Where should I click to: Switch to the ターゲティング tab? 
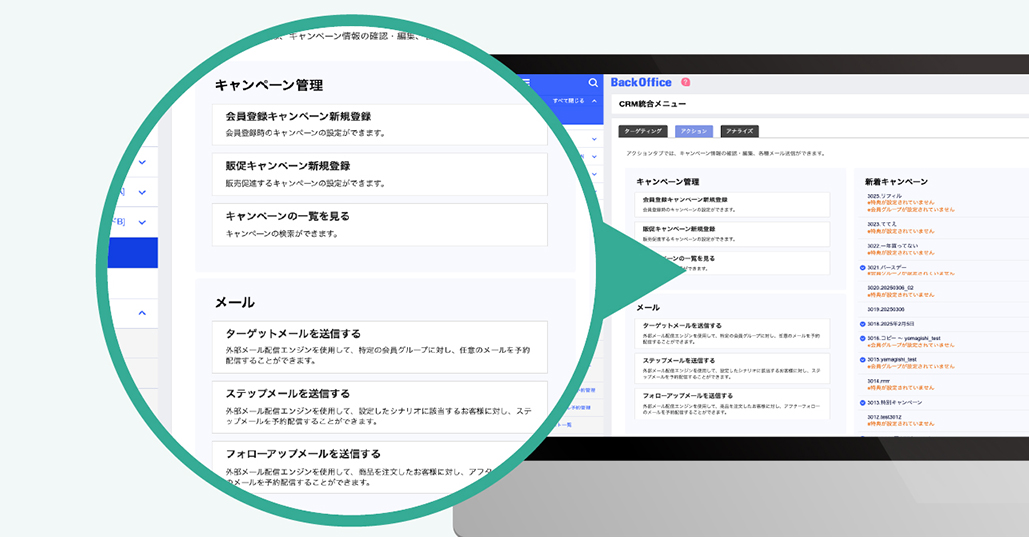(x=642, y=131)
